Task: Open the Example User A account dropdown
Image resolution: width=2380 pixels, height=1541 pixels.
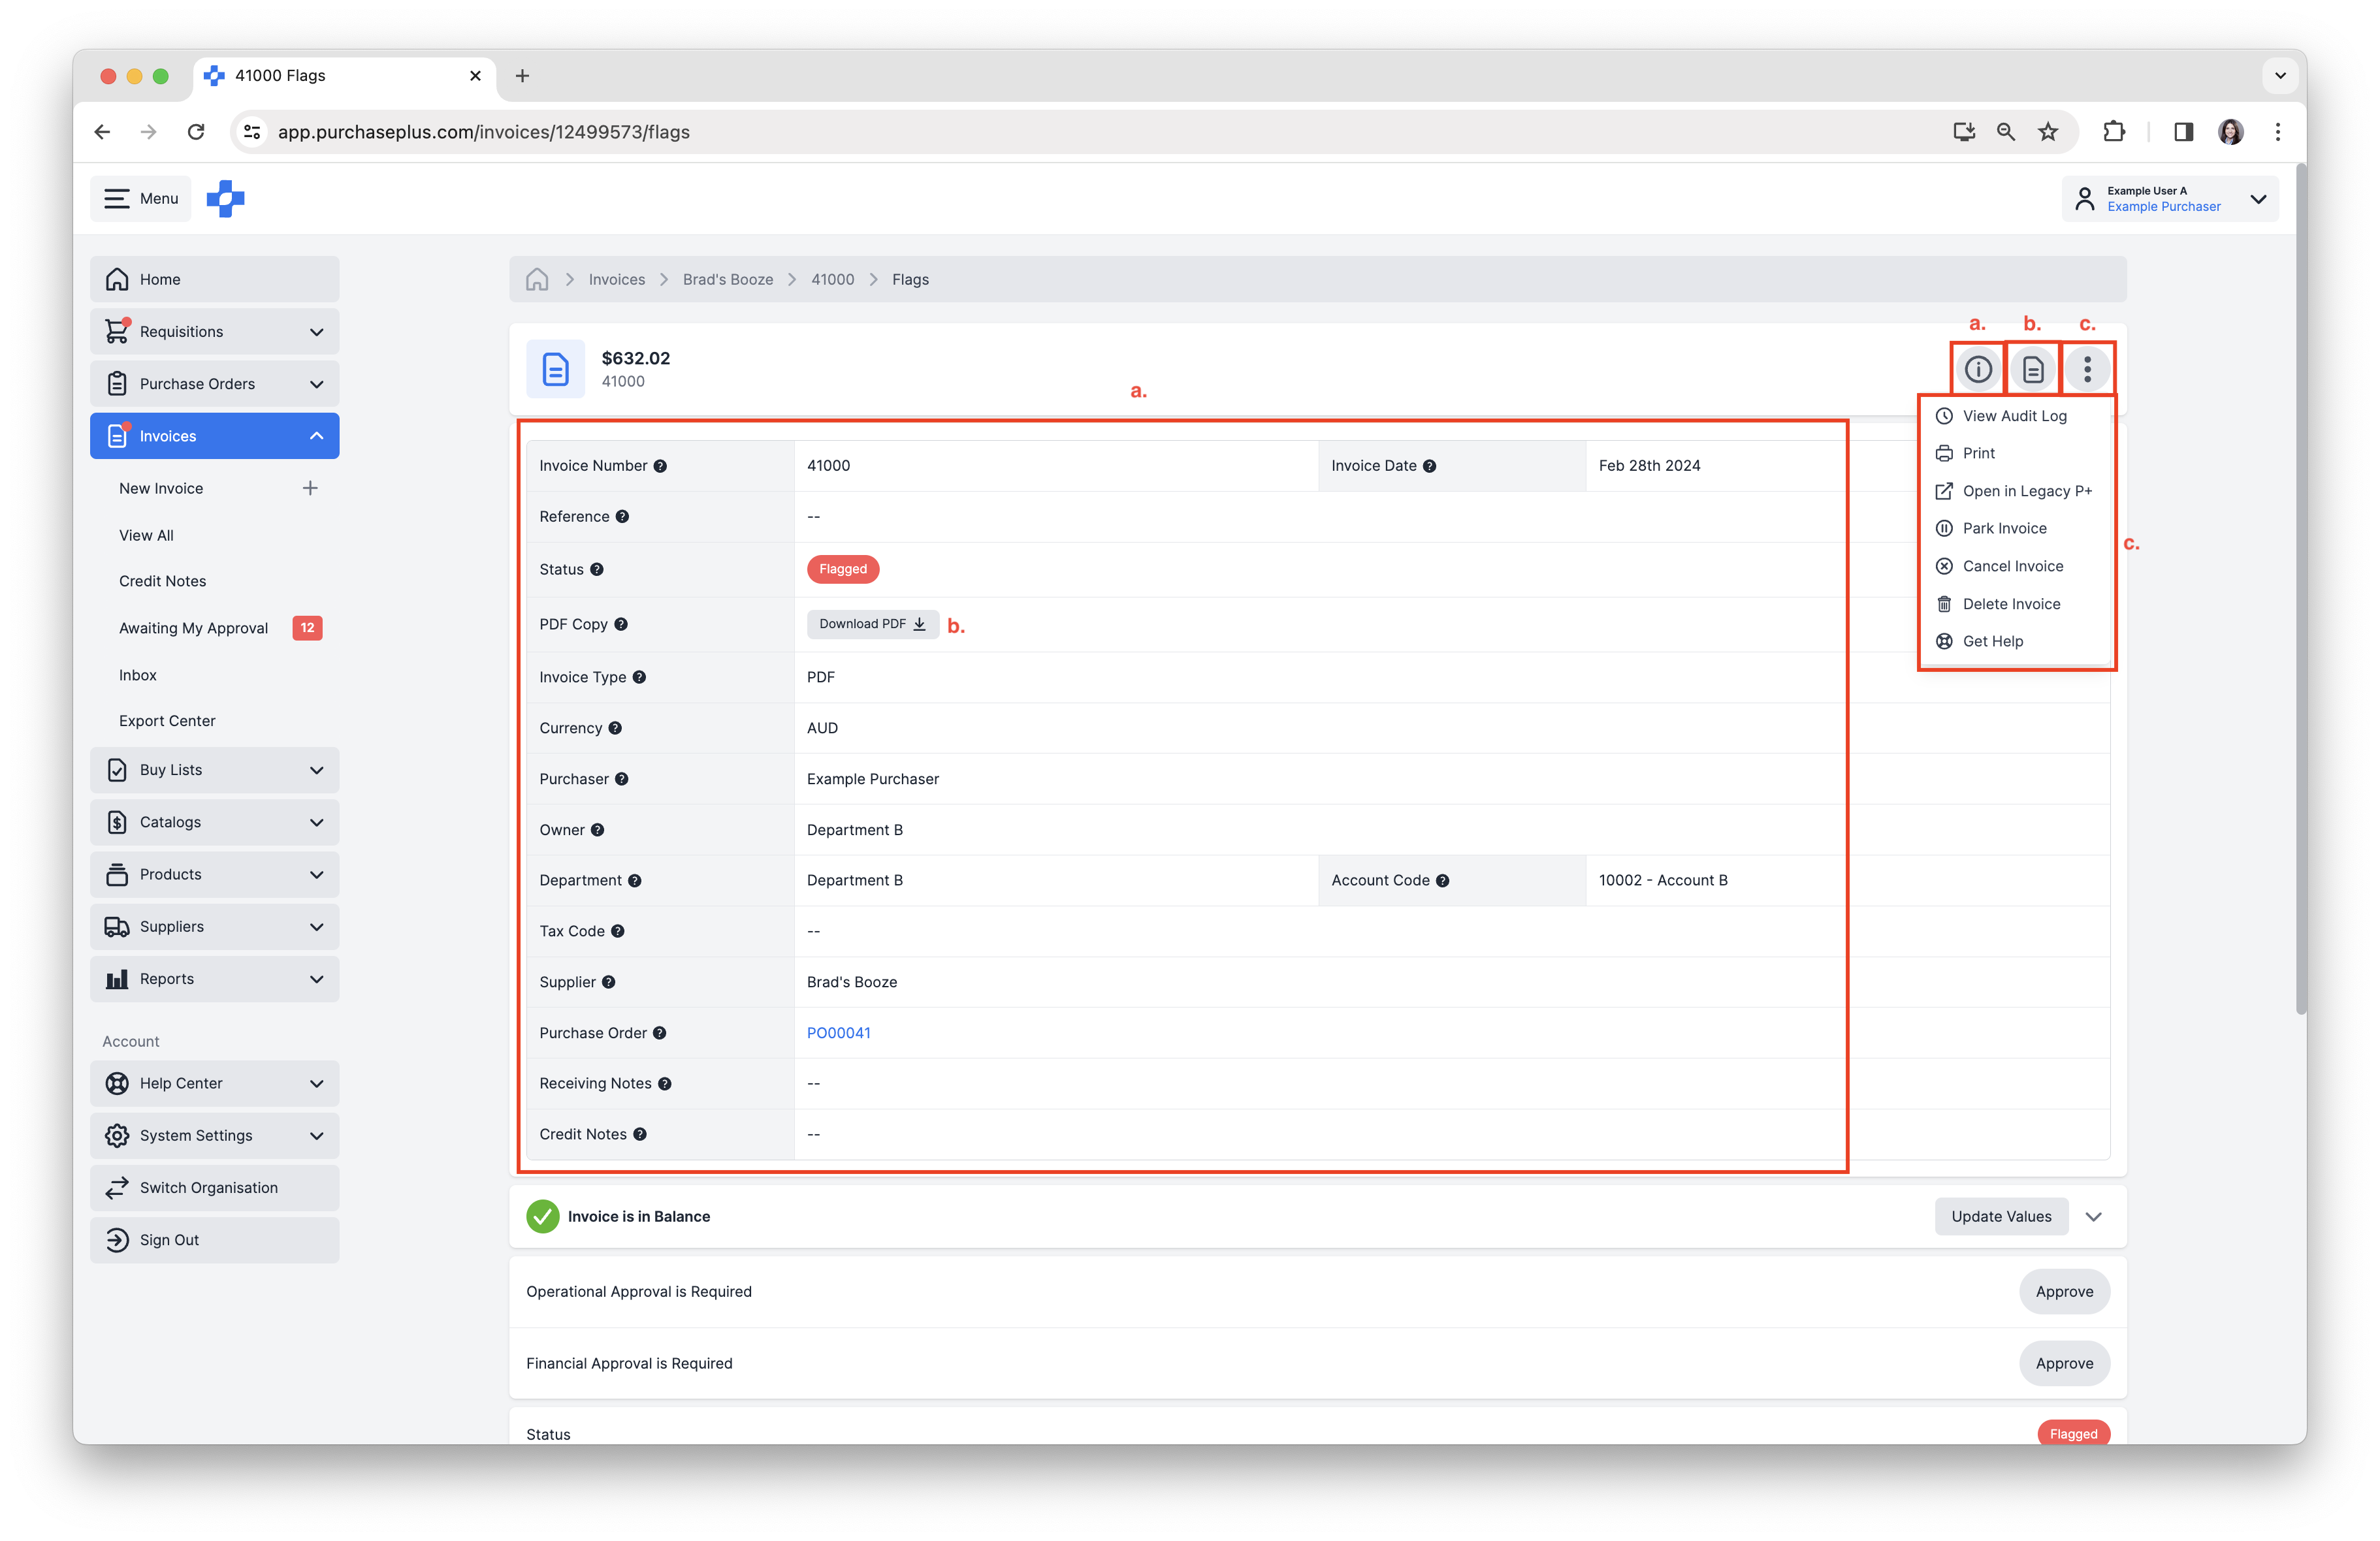Action: pos(2170,199)
